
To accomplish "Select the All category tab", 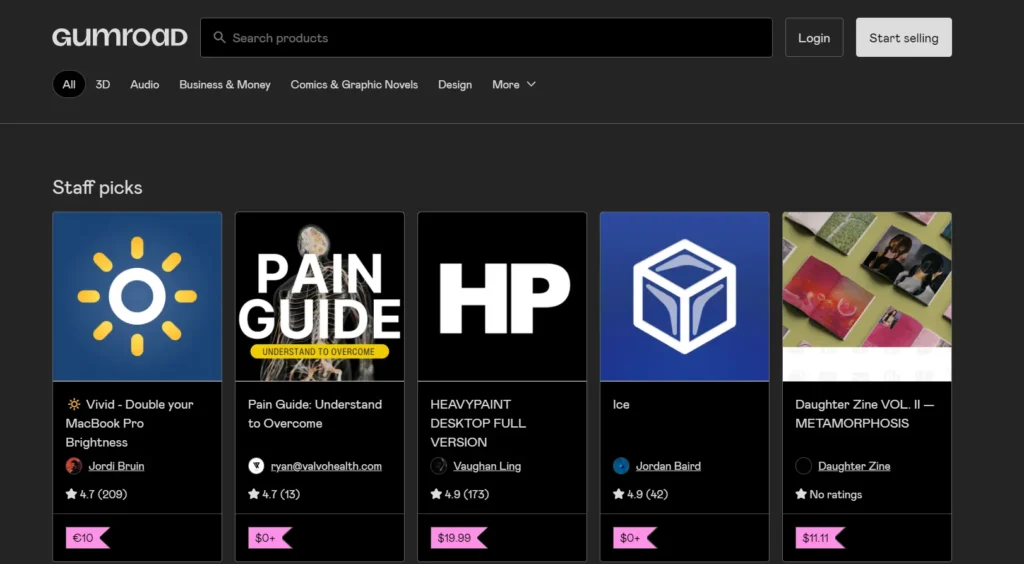I will click(69, 84).
